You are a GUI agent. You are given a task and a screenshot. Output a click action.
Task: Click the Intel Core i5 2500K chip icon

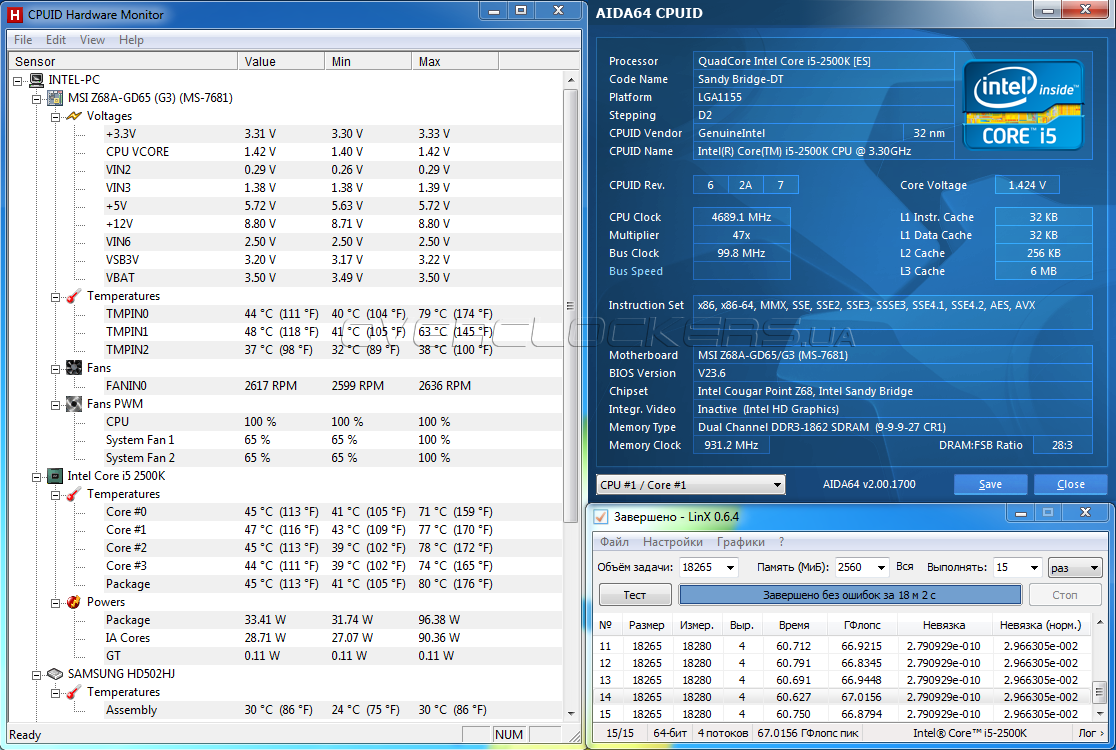pyautogui.click(x=56, y=476)
